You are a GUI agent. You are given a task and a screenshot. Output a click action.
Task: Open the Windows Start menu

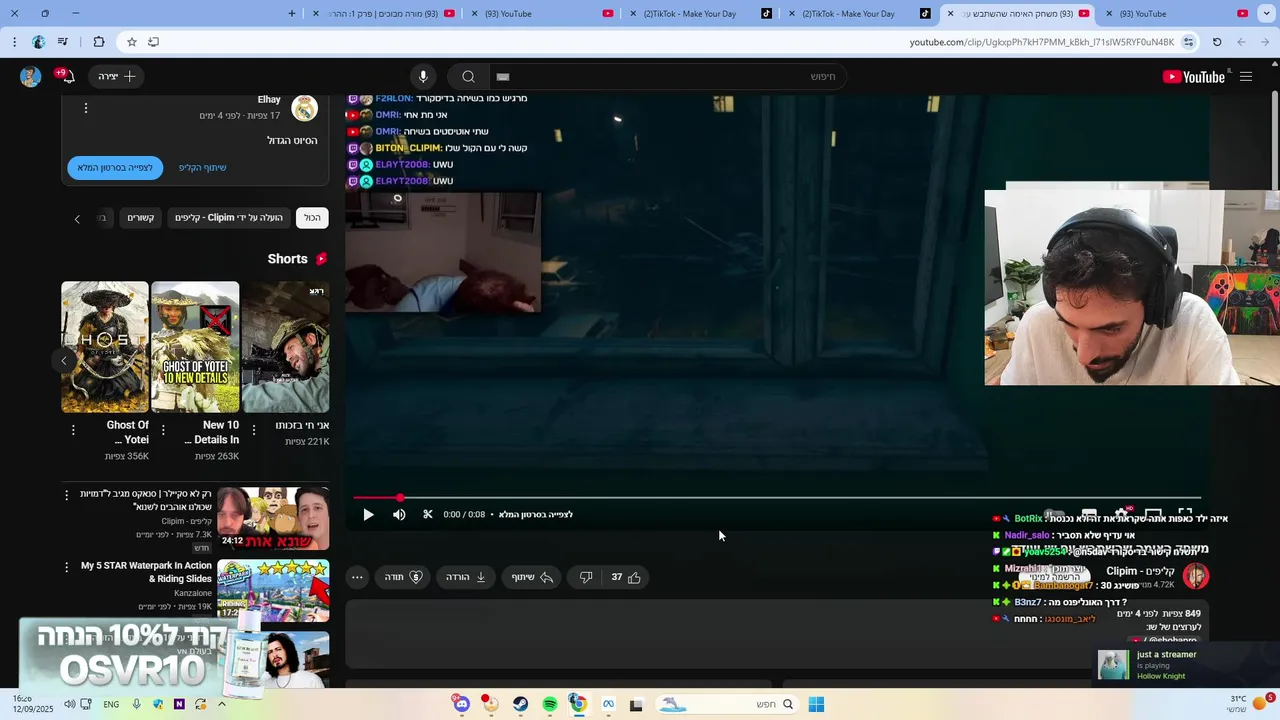coord(816,704)
